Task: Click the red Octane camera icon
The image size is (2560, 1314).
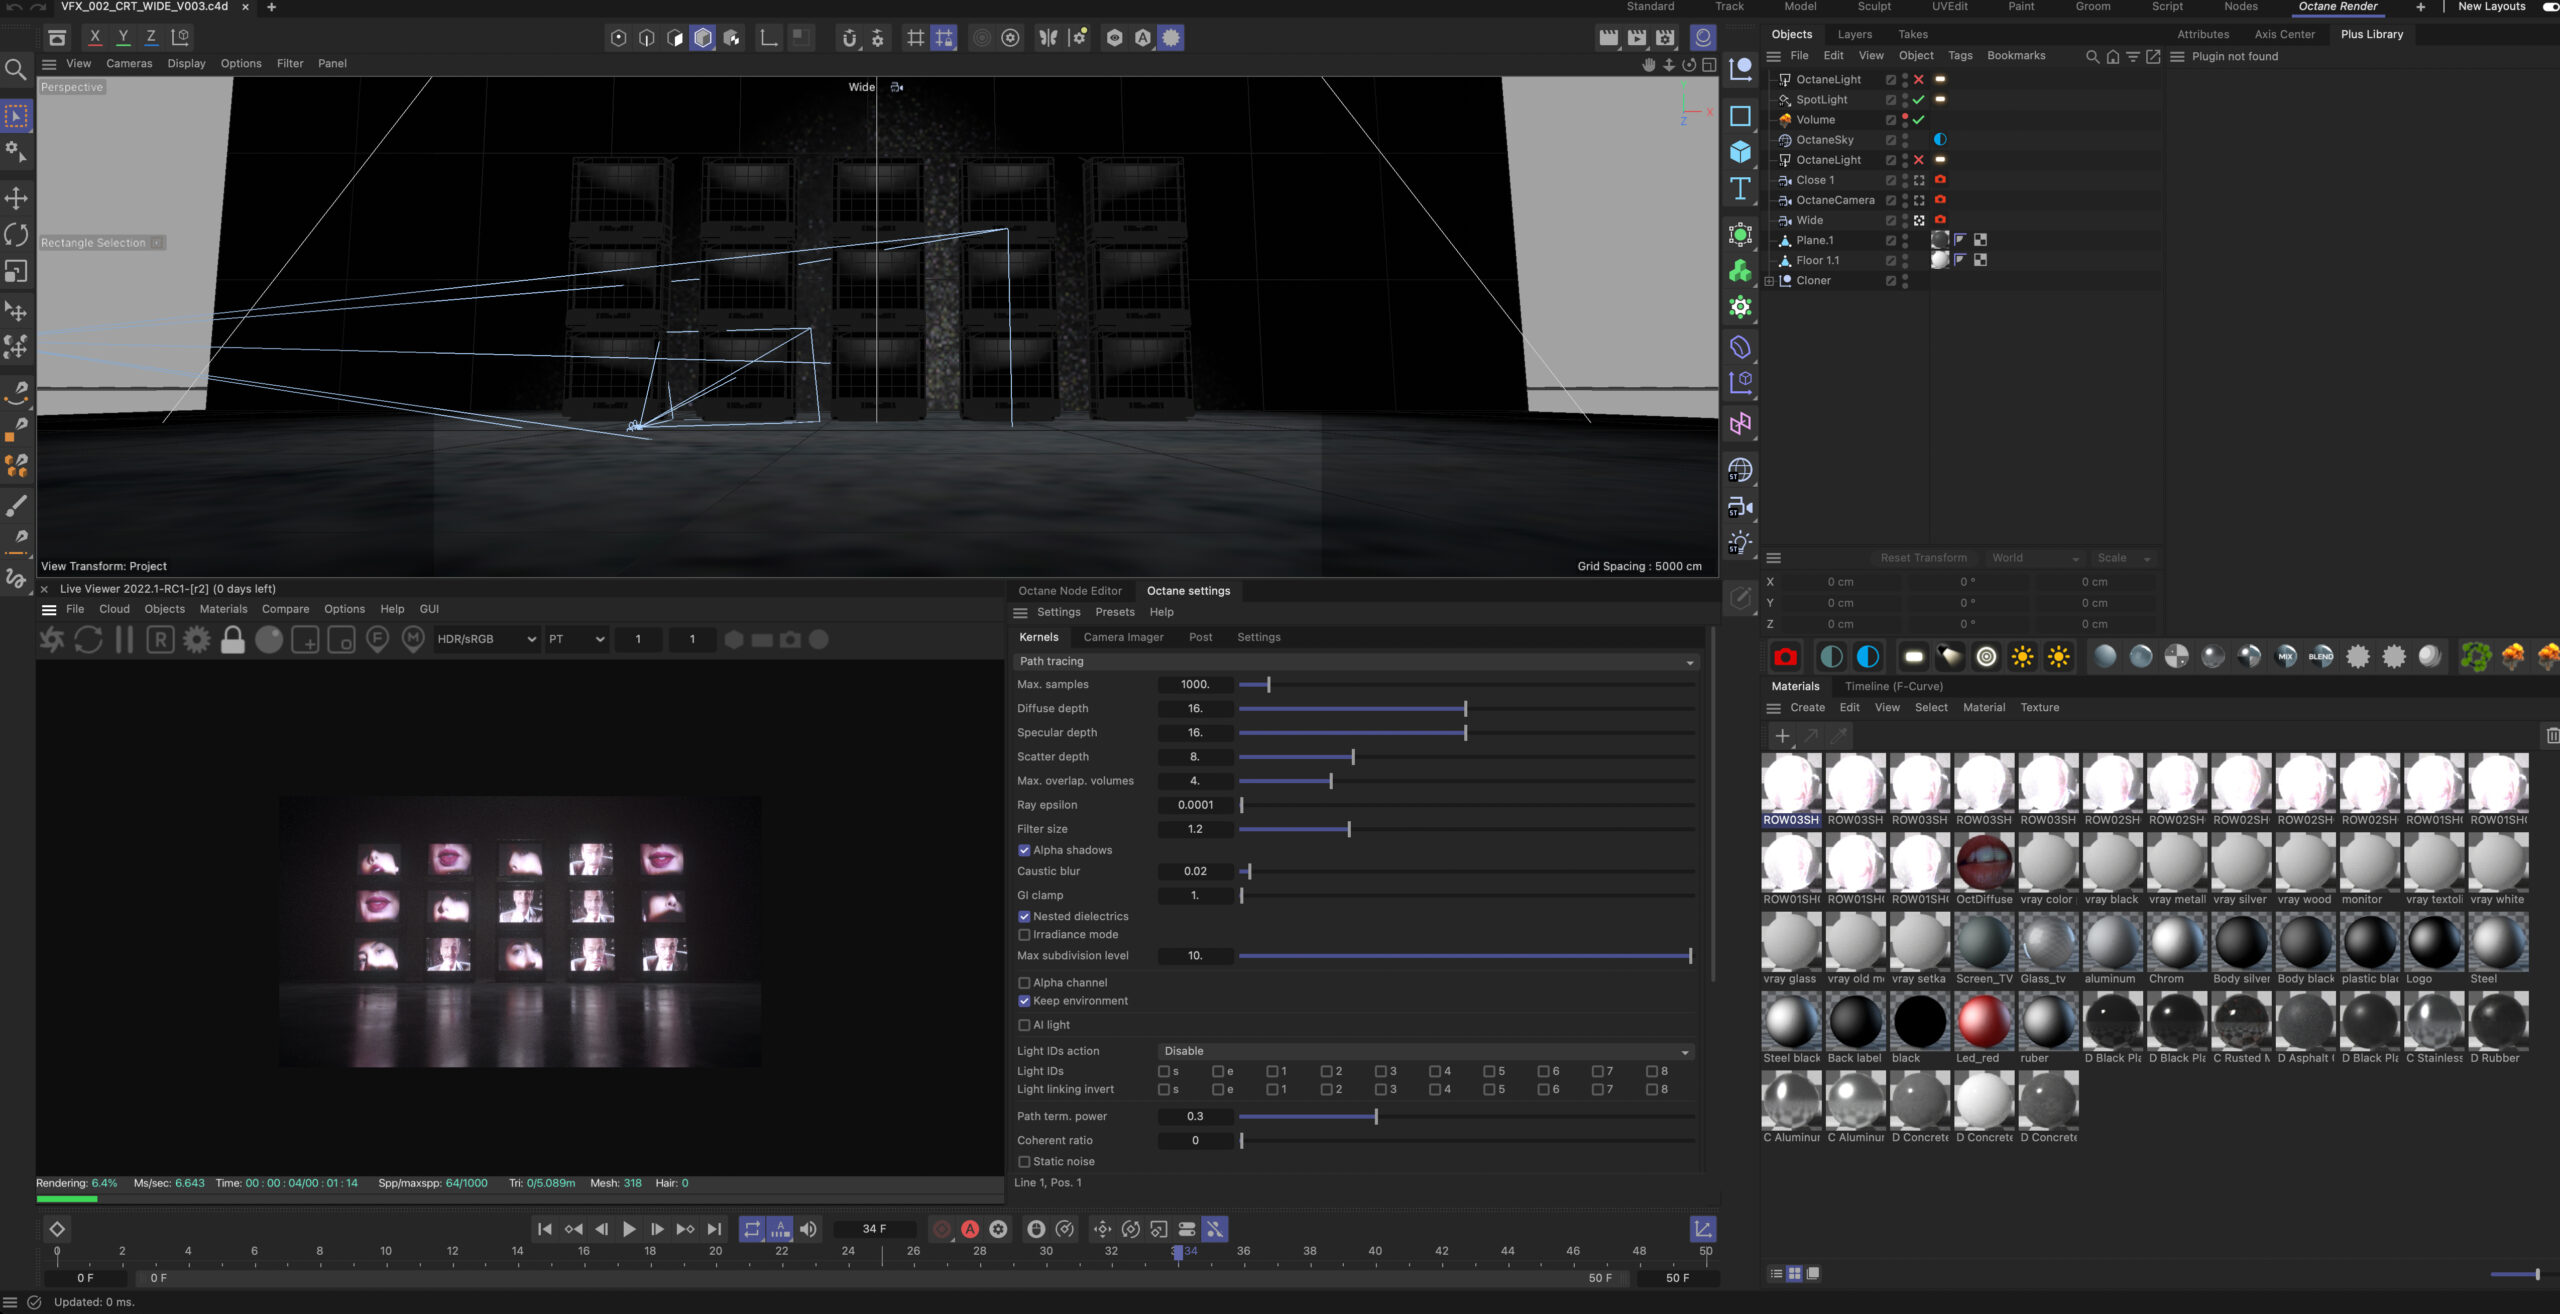Action: (x=1785, y=657)
